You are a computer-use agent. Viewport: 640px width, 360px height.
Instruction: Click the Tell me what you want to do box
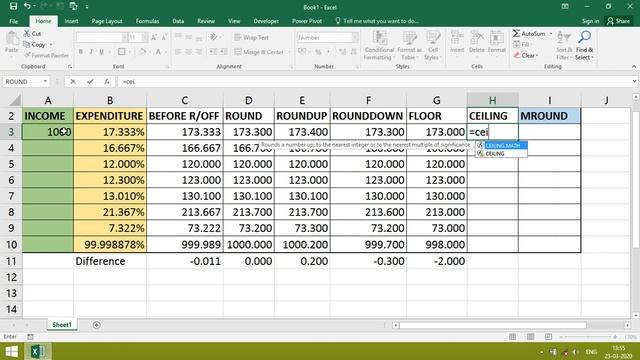(377, 21)
